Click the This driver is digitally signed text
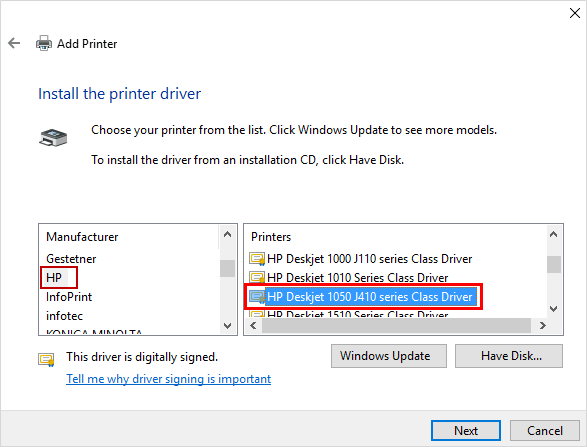 point(142,357)
